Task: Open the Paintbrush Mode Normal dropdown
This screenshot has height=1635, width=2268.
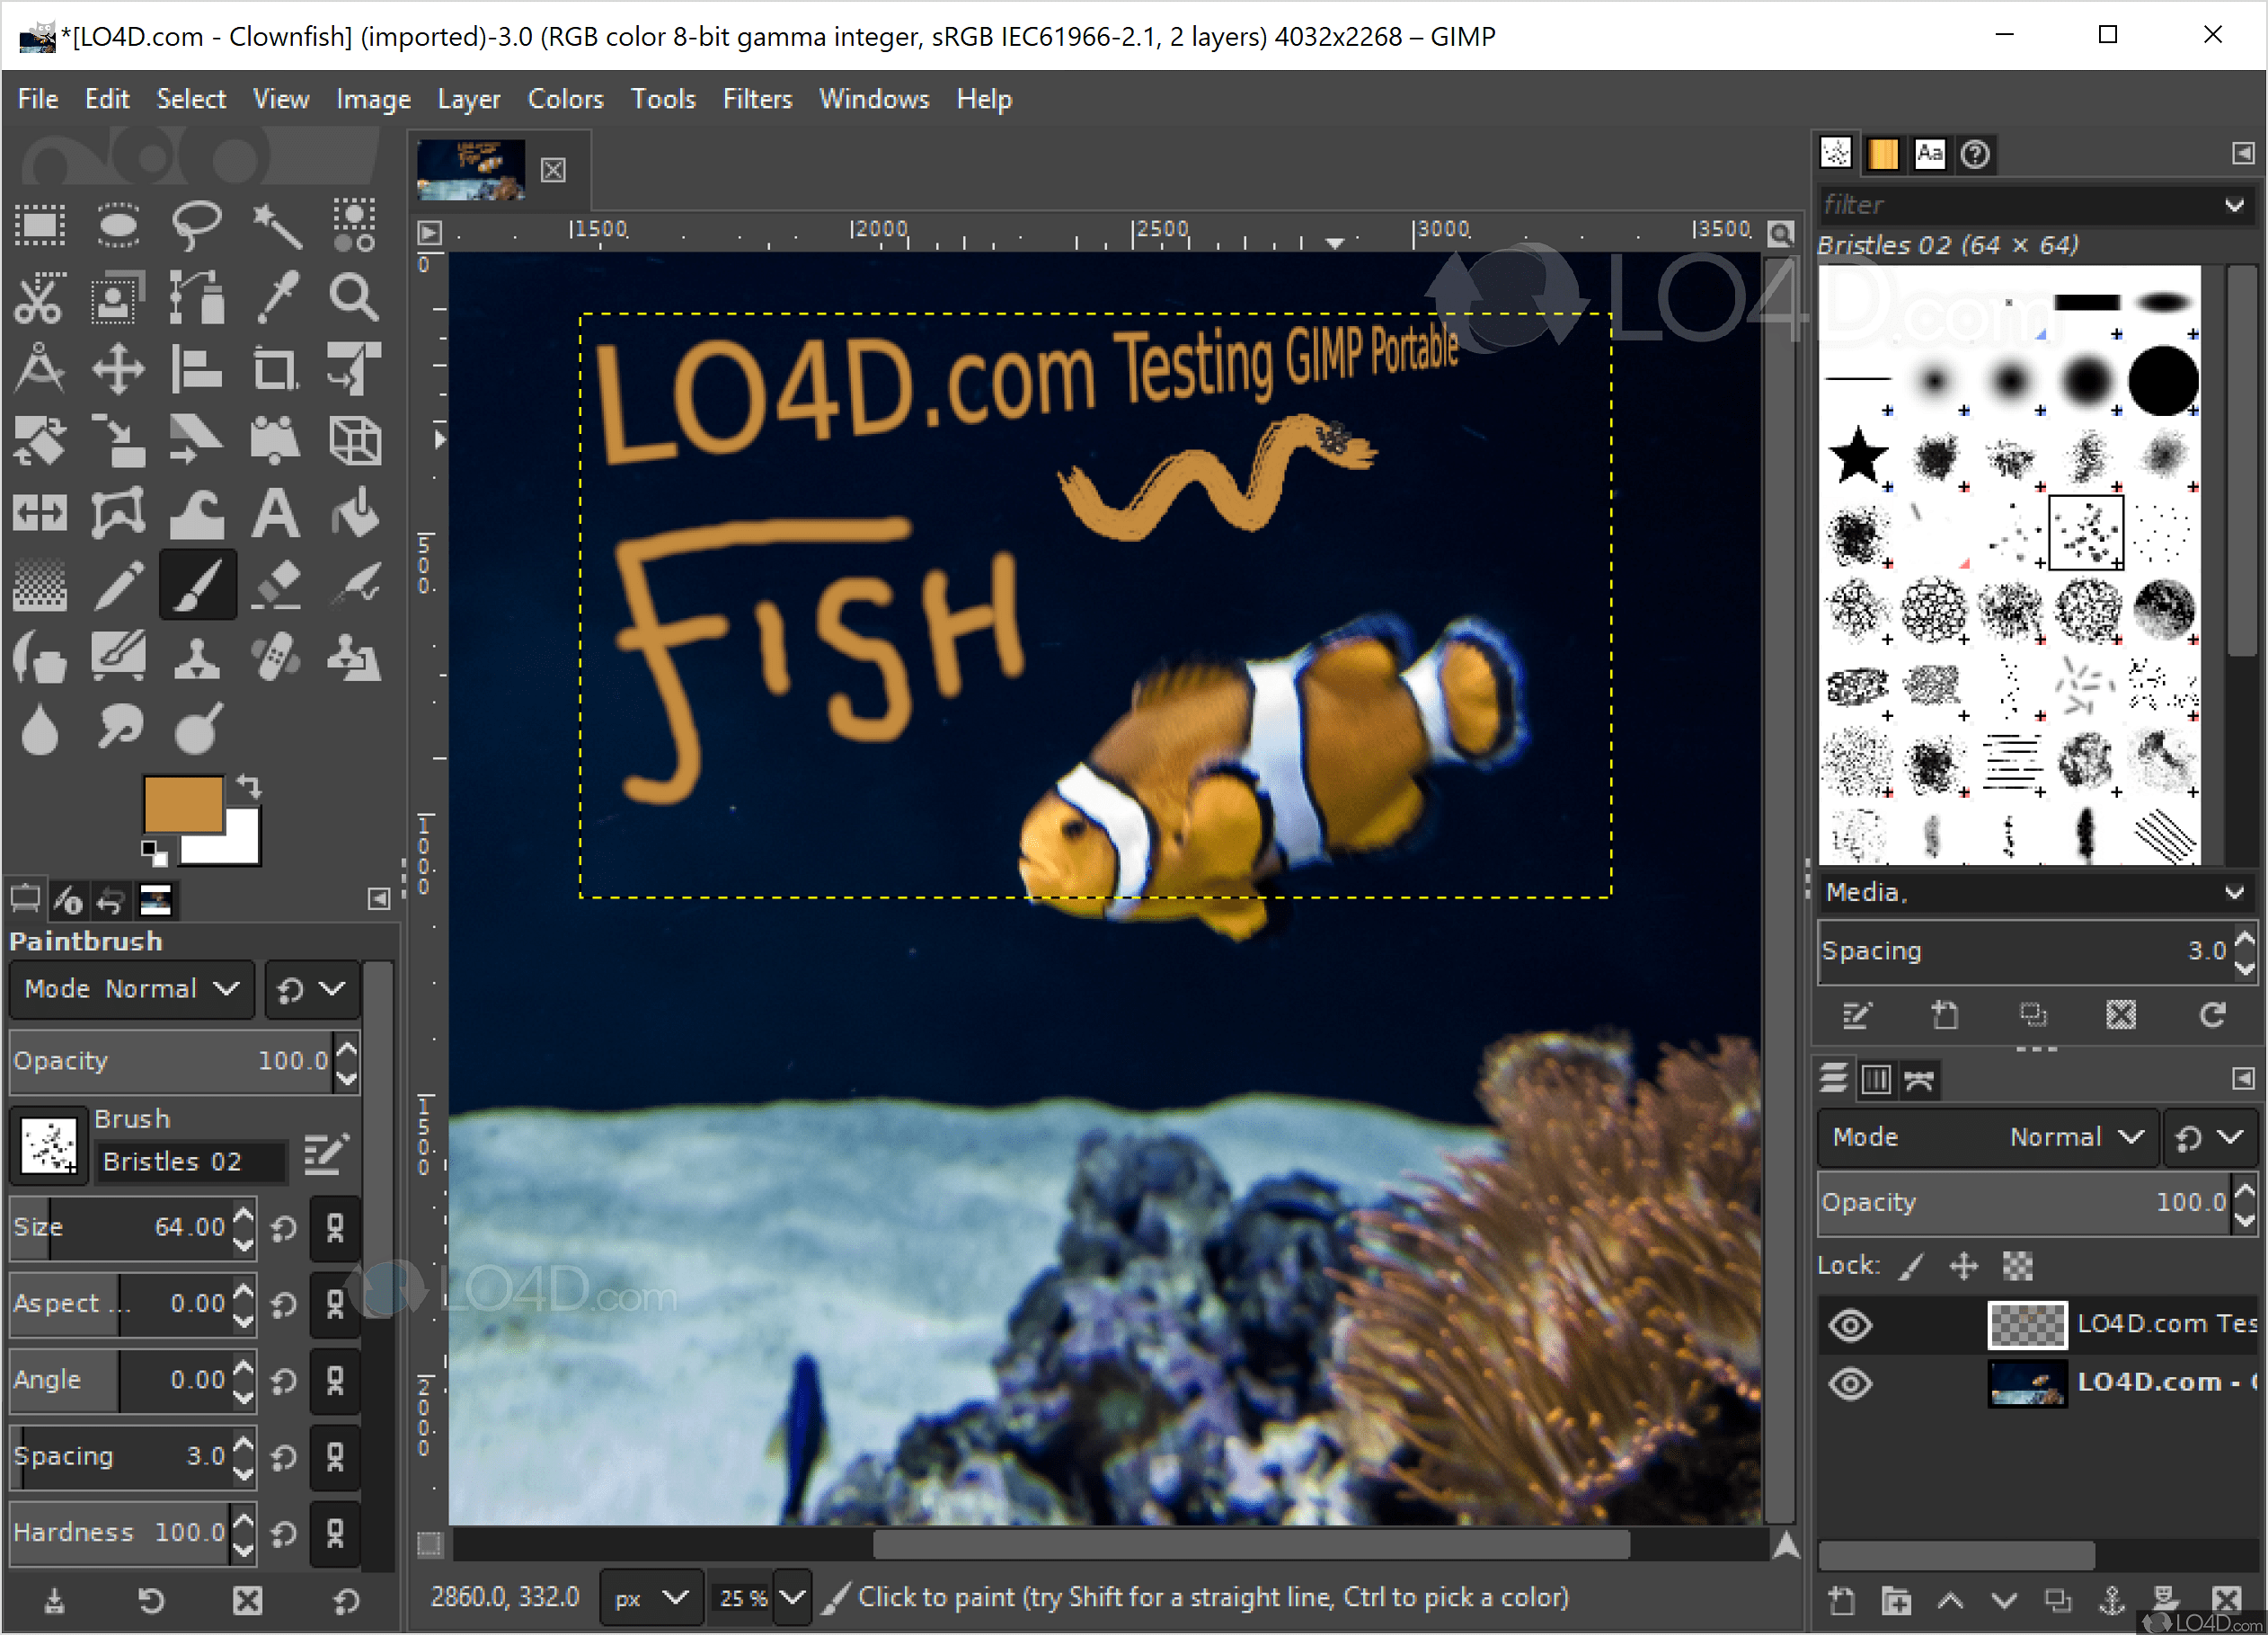Action: point(131,989)
